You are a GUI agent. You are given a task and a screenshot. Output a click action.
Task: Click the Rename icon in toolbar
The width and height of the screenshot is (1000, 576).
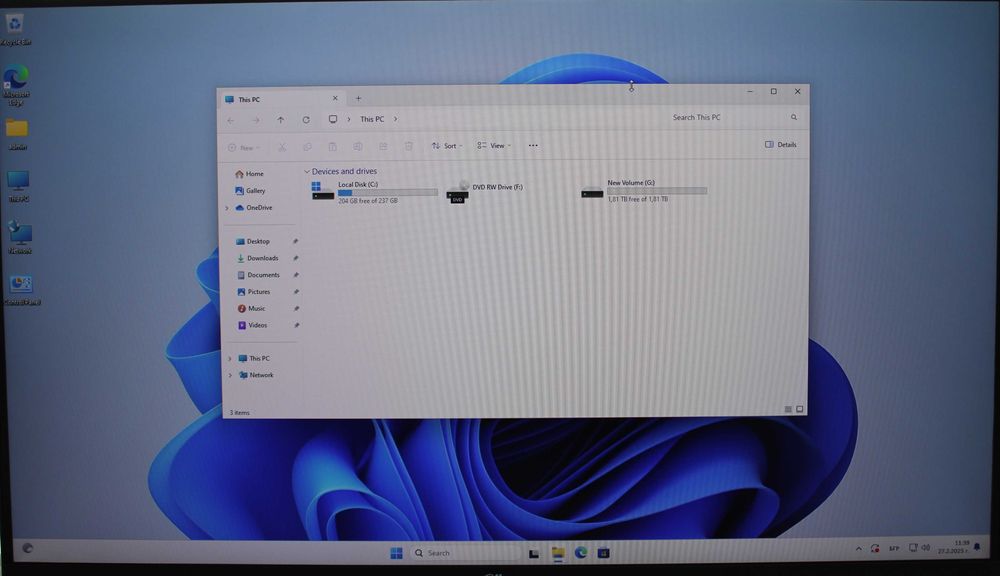(x=358, y=147)
